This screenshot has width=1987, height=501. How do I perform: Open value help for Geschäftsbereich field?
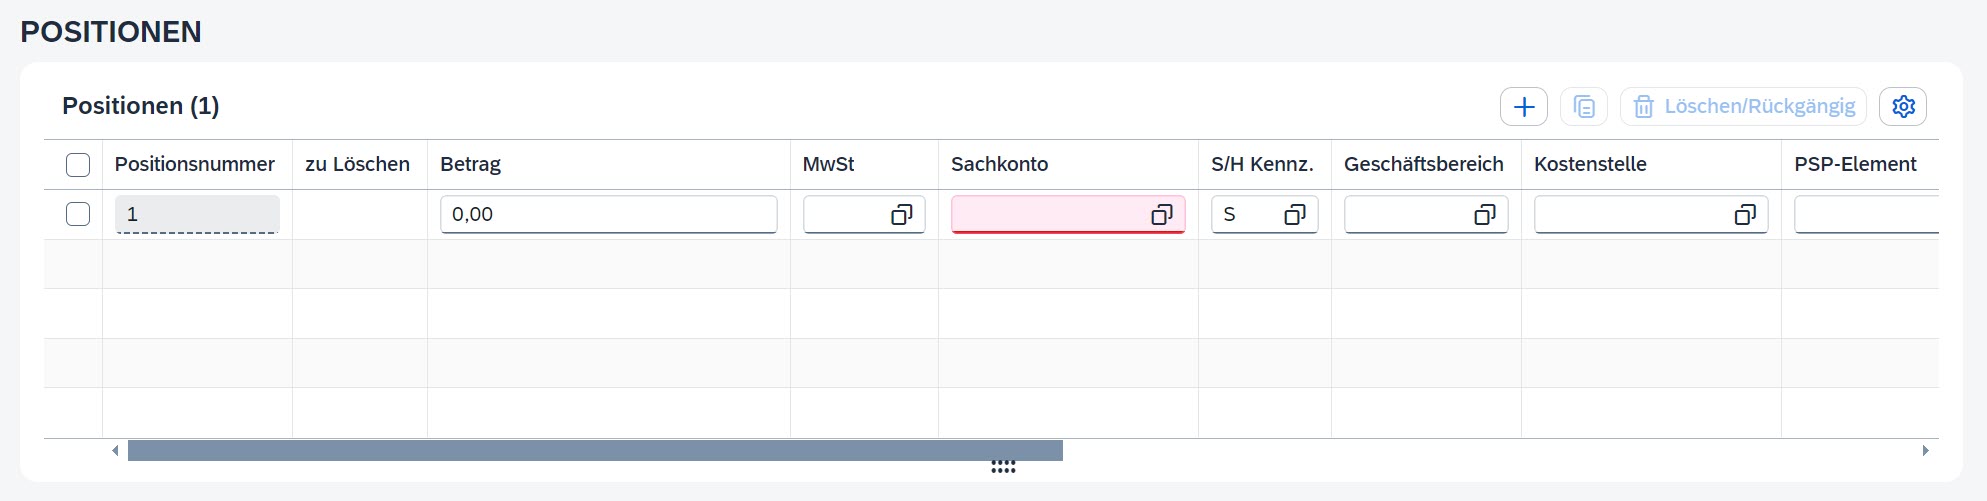pos(1484,215)
